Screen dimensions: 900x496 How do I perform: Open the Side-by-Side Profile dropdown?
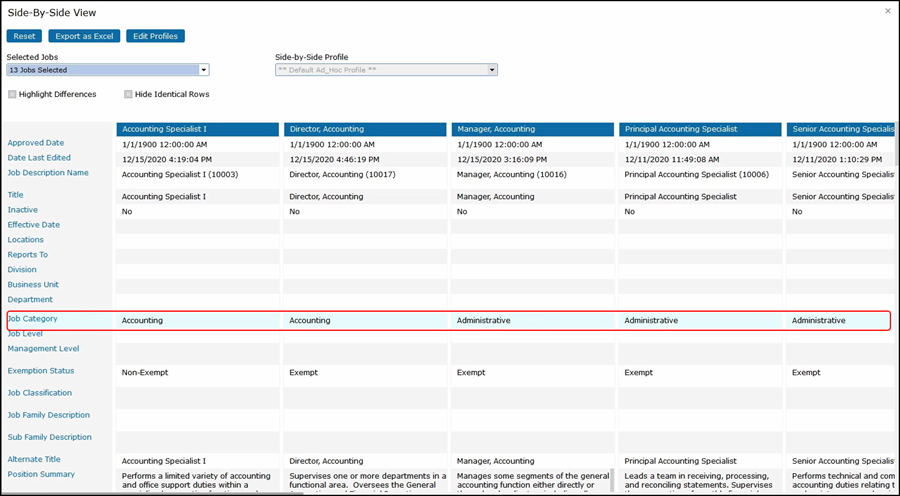(492, 70)
